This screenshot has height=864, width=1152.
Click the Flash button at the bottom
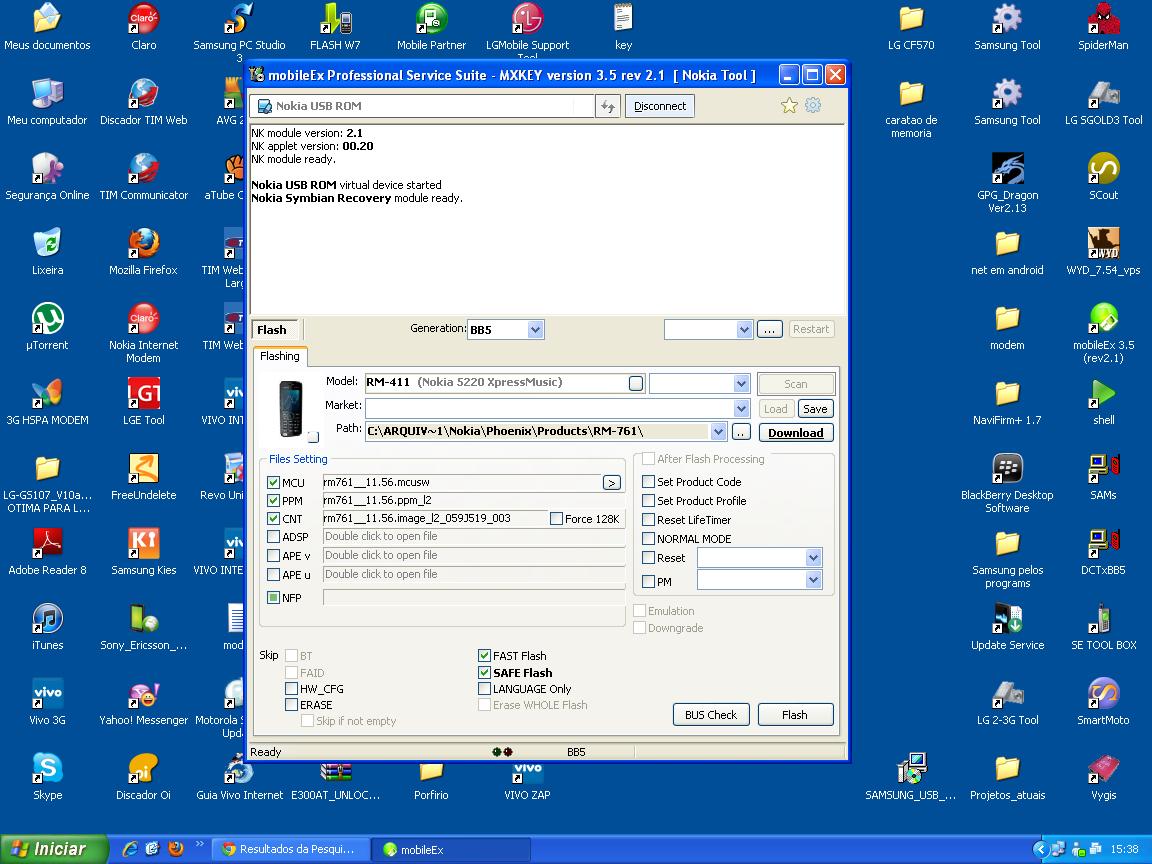(795, 715)
